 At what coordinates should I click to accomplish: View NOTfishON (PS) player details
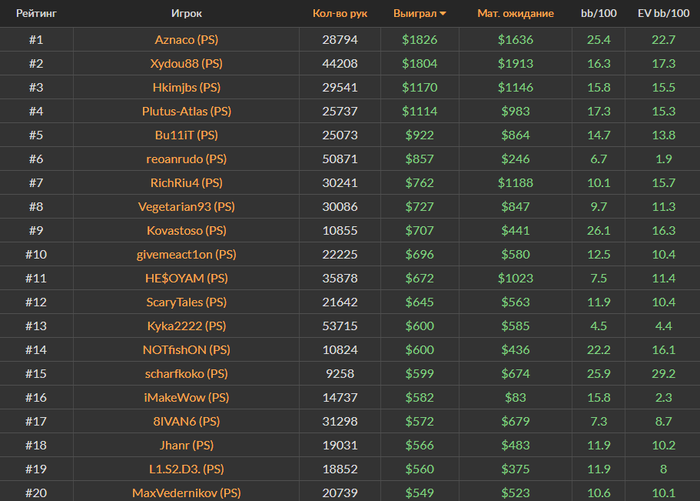(x=186, y=350)
